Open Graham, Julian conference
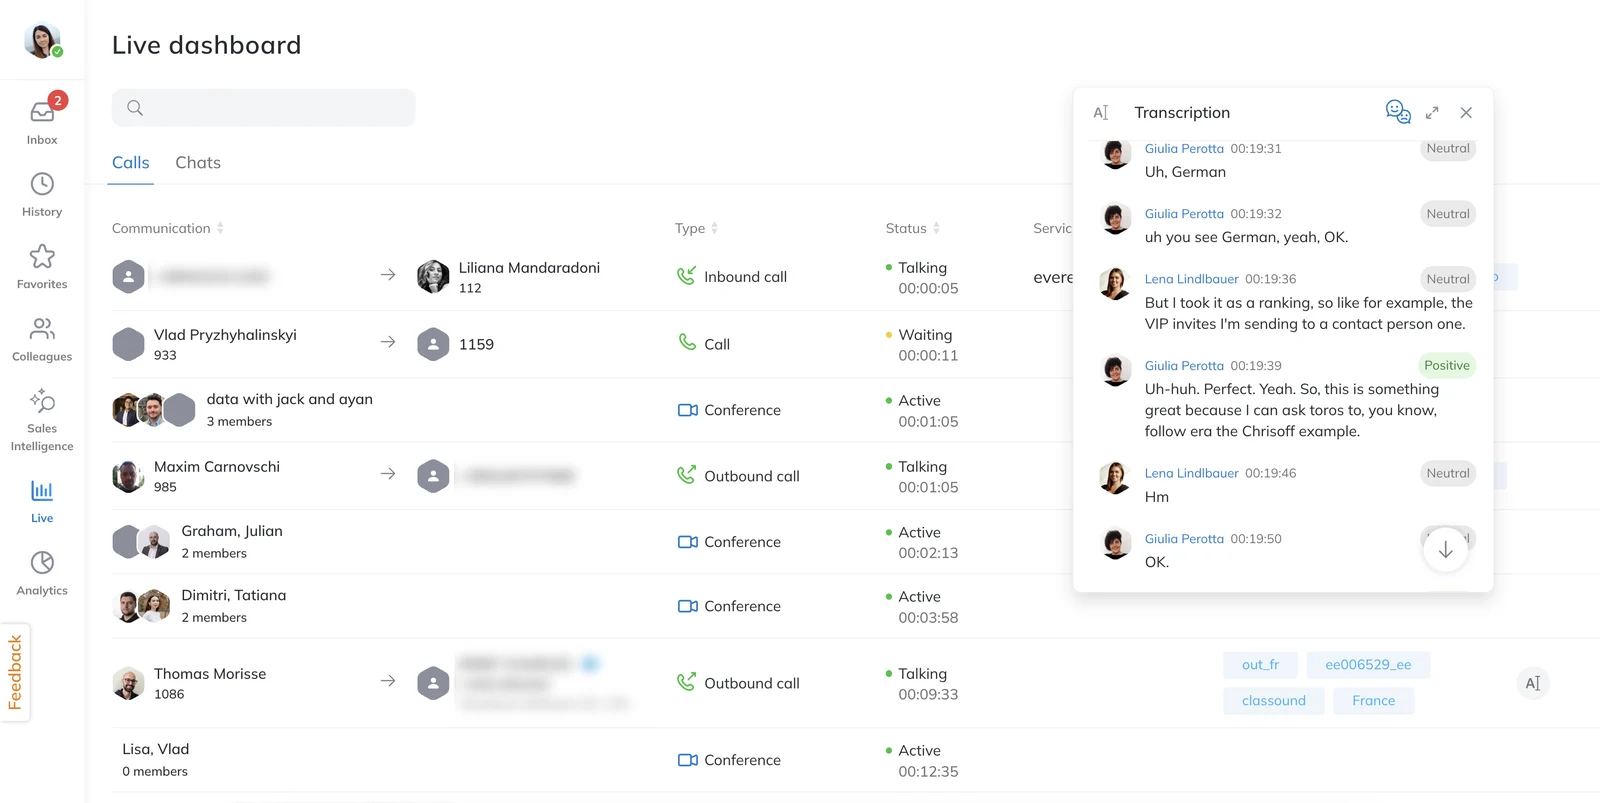Image resolution: width=1600 pixels, height=803 pixels. click(x=232, y=531)
